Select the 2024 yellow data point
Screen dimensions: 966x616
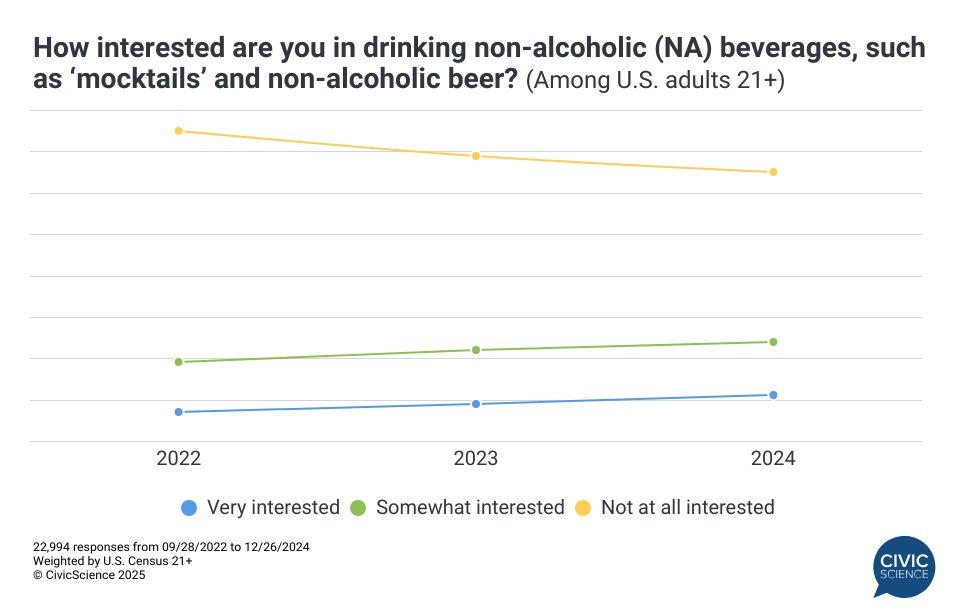773,172
